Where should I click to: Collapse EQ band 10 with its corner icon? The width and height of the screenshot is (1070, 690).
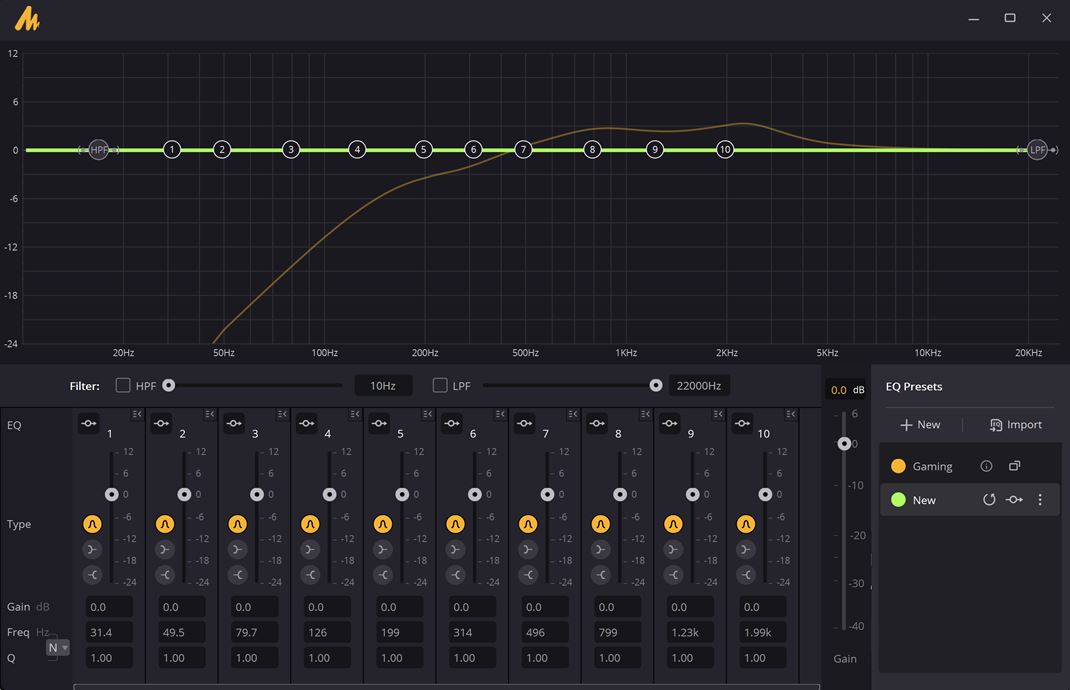[791, 414]
